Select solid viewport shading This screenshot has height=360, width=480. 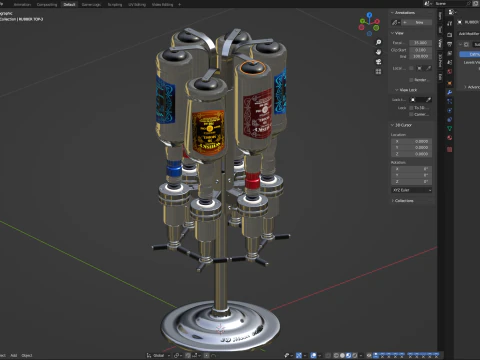pyautogui.click(x=342, y=355)
